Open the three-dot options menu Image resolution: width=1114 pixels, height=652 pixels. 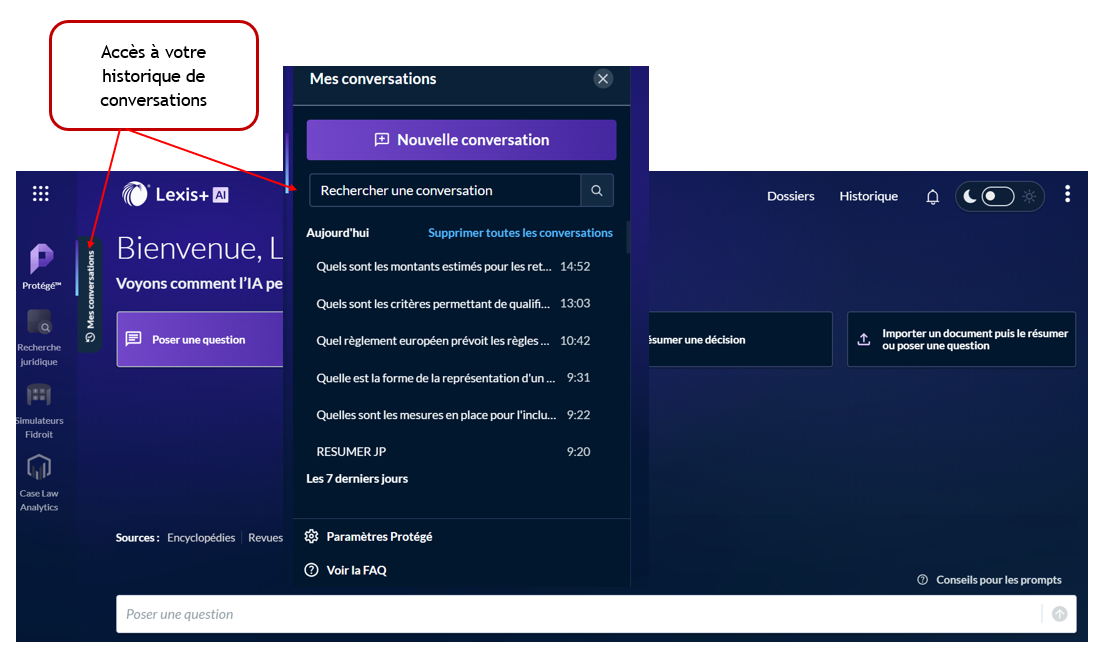tap(1067, 194)
